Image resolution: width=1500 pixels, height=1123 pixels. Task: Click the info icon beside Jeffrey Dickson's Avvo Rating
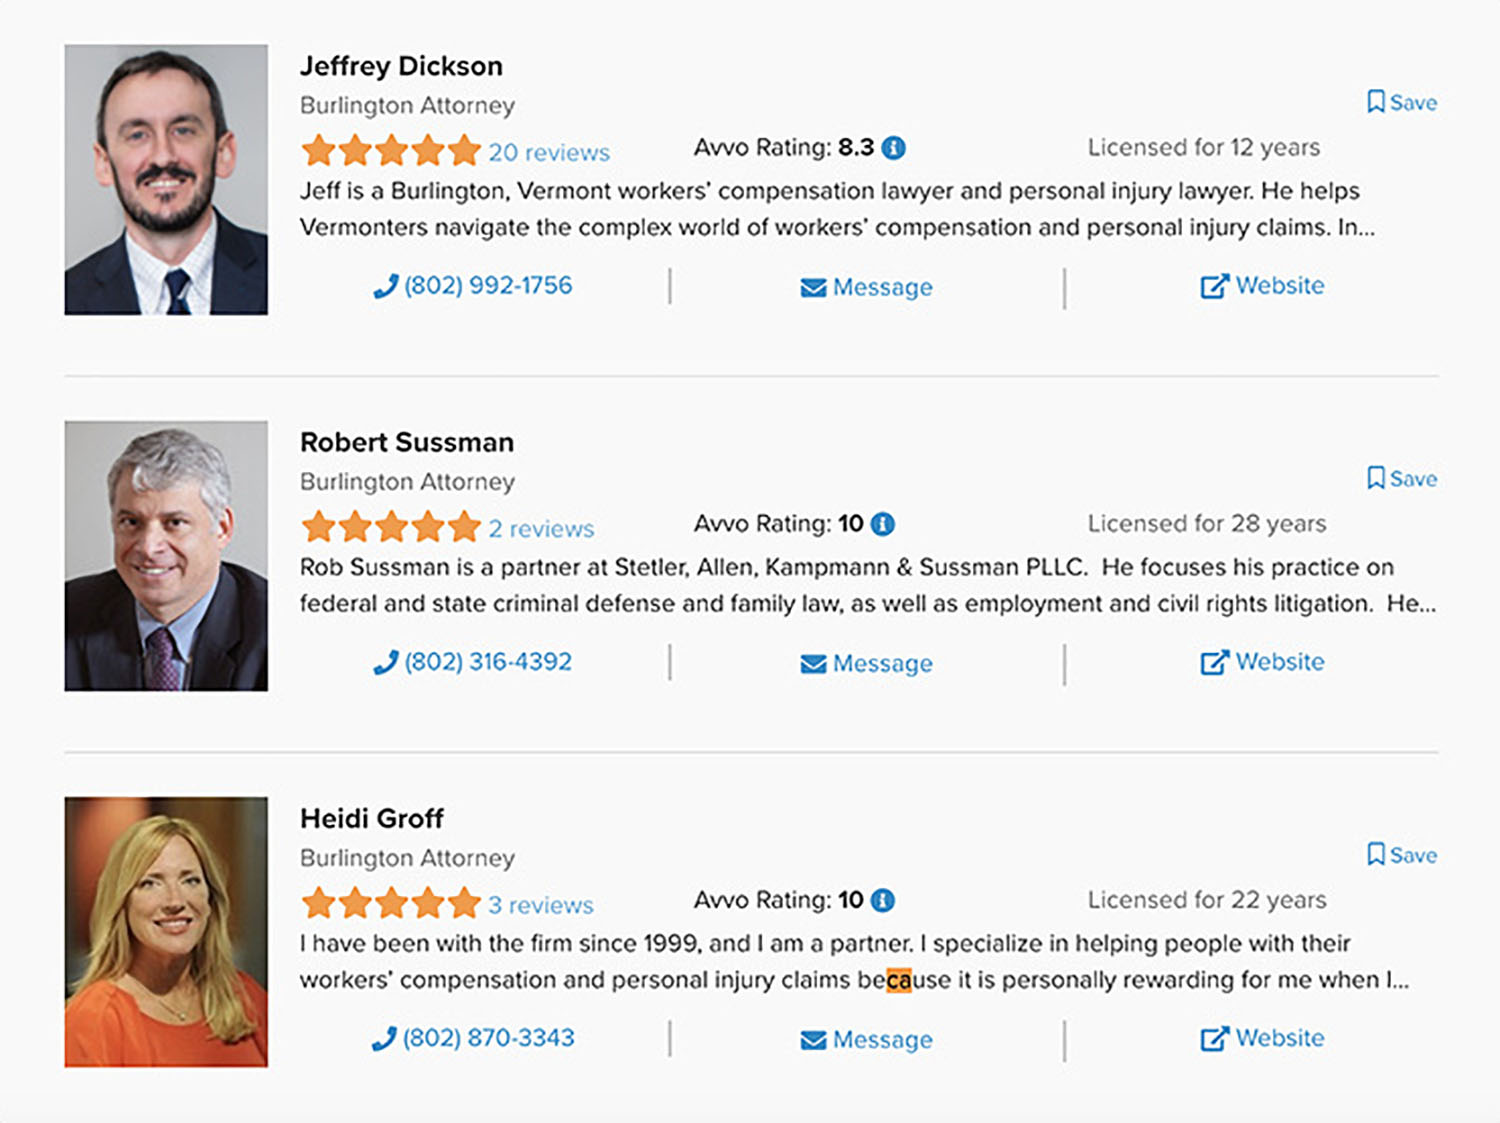pyautogui.click(x=893, y=146)
